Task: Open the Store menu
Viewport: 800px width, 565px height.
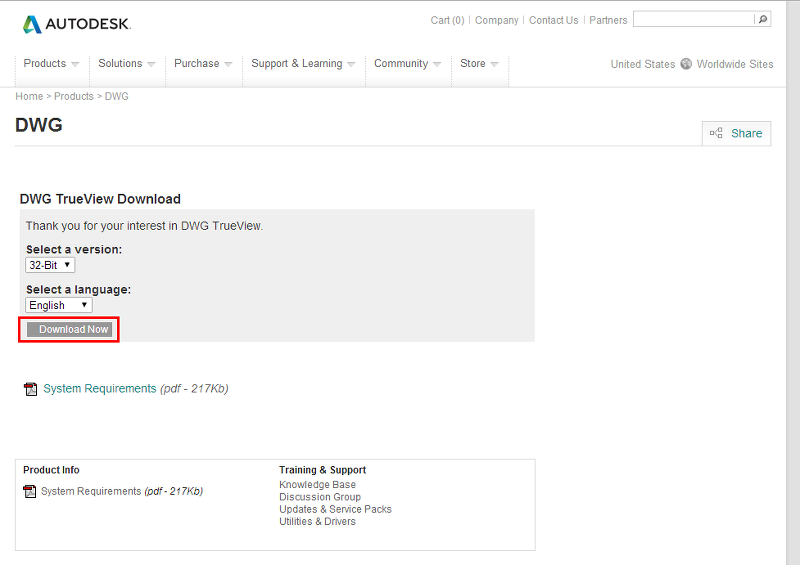Action: click(479, 64)
